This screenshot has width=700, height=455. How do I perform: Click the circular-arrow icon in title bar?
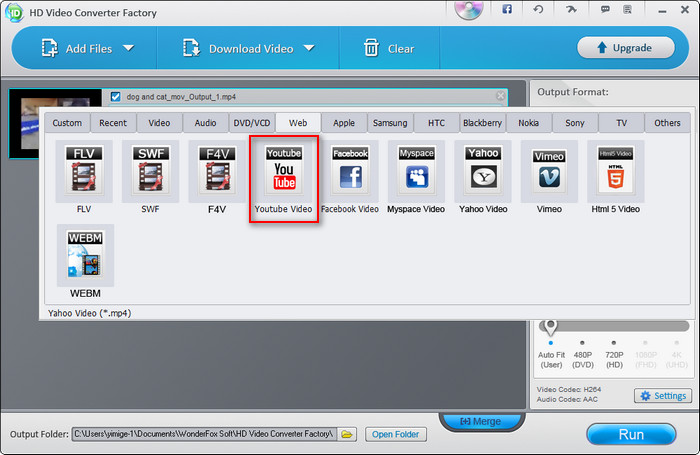538,9
